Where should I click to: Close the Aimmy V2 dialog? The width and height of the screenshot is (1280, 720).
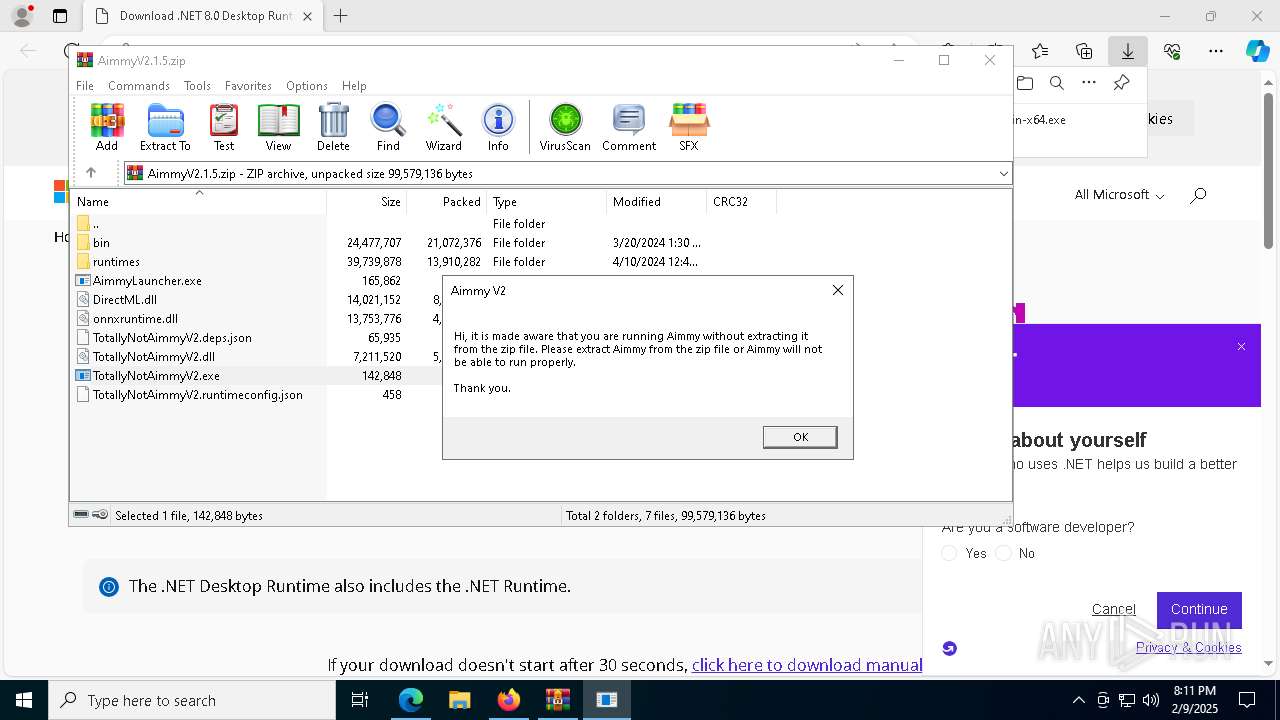pos(838,290)
